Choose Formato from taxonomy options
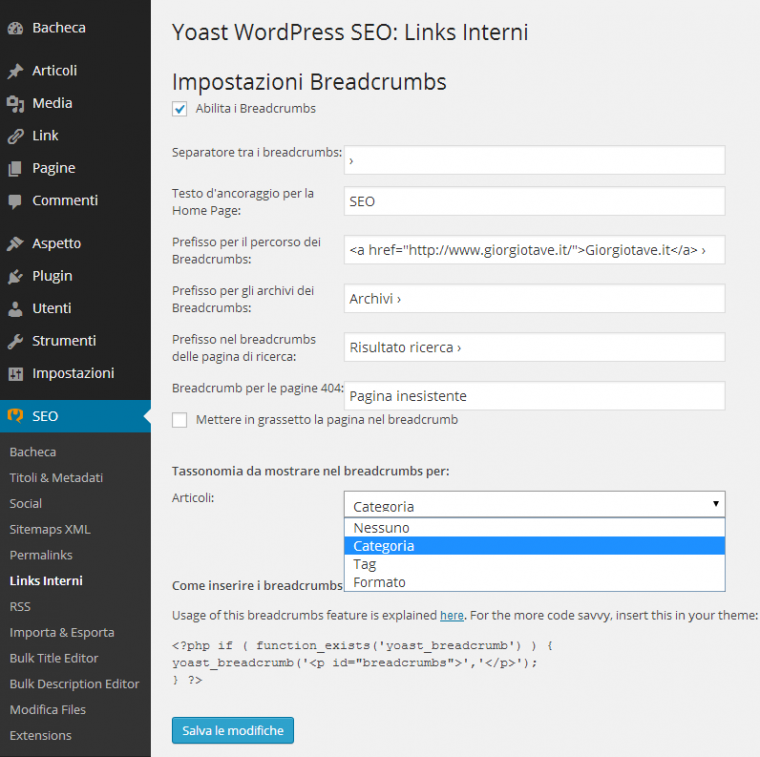 [x=534, y=582]
